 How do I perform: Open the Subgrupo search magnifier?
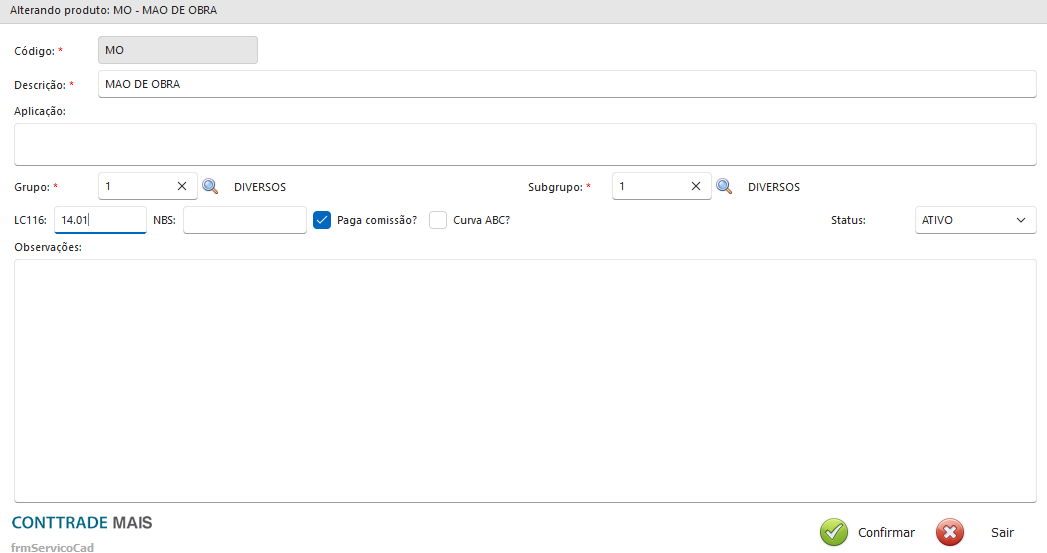pos(724,186)
